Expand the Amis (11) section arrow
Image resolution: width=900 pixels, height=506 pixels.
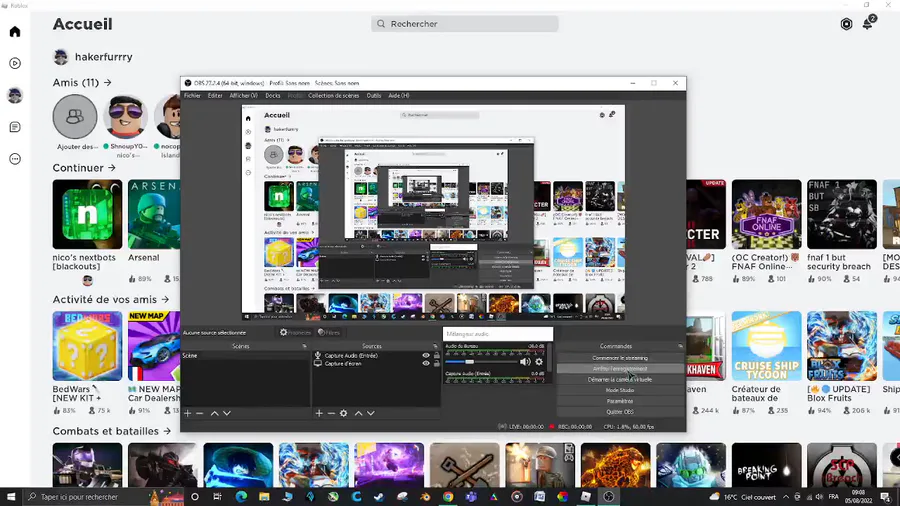[107, 83]
